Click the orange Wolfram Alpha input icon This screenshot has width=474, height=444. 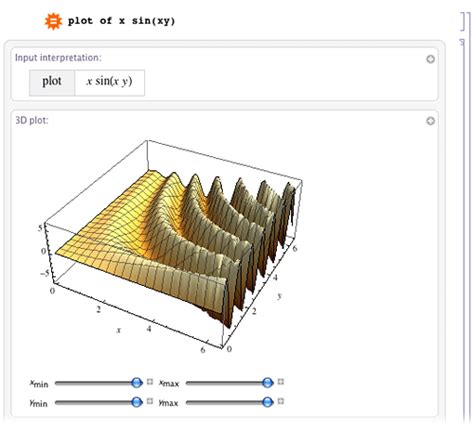[x=53, y=21]
